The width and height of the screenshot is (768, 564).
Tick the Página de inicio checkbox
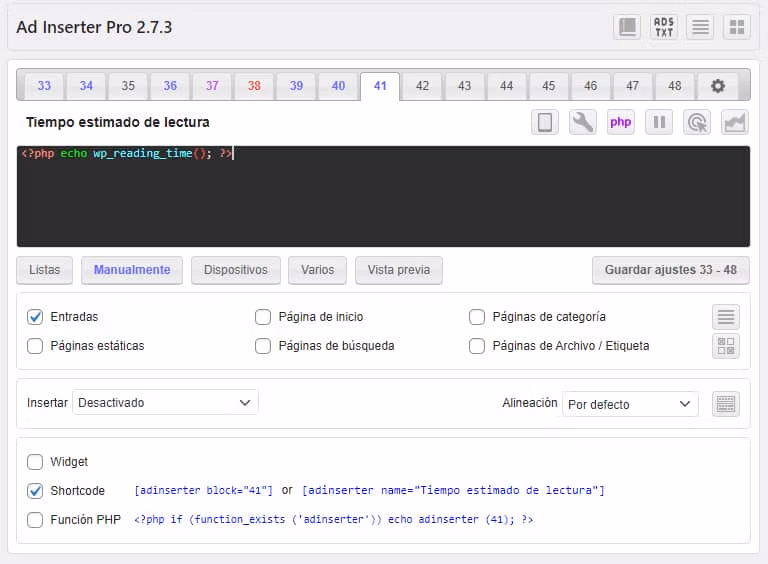263,317
